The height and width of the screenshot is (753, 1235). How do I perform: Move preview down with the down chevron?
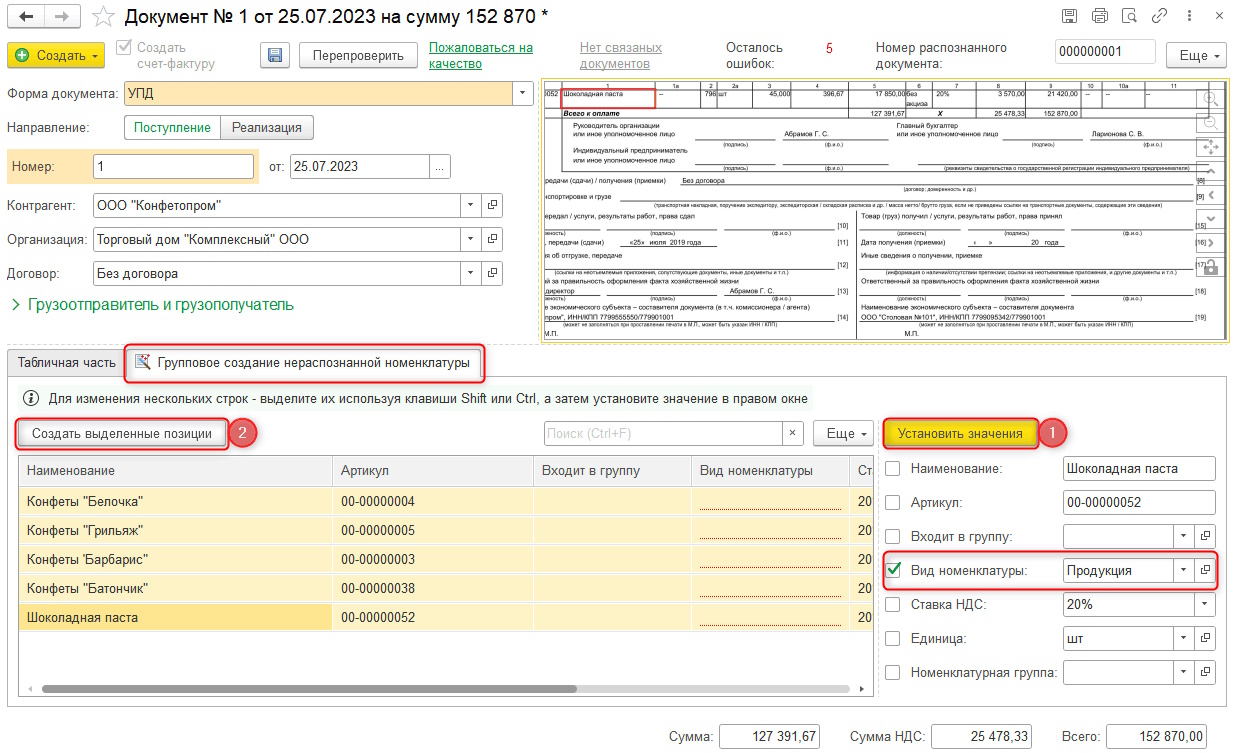coord(1210,218)
